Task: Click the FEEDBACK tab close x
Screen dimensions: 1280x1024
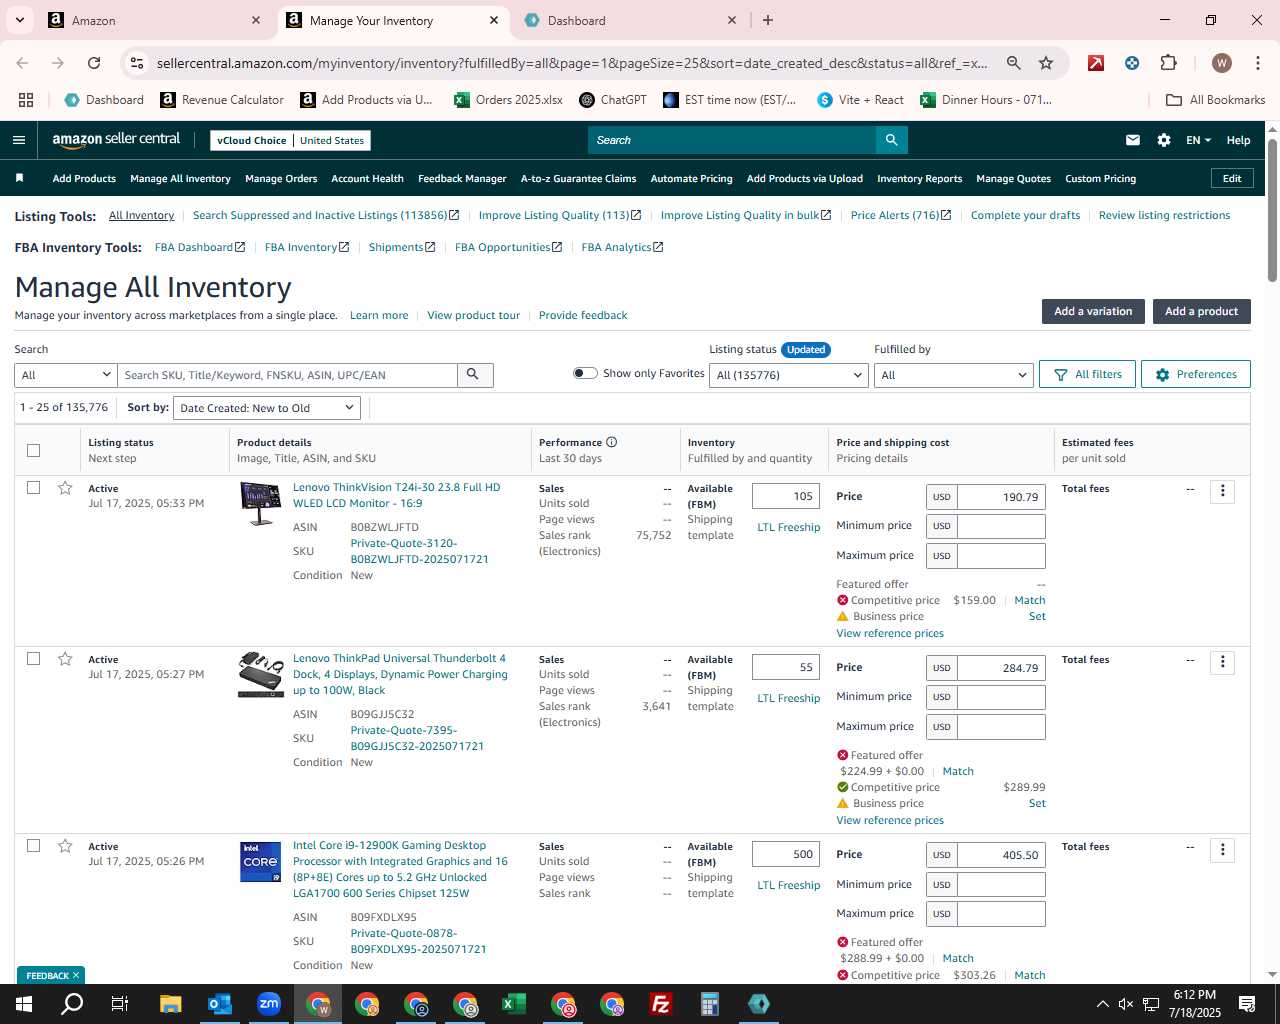Action: click(x=76, y=976)
